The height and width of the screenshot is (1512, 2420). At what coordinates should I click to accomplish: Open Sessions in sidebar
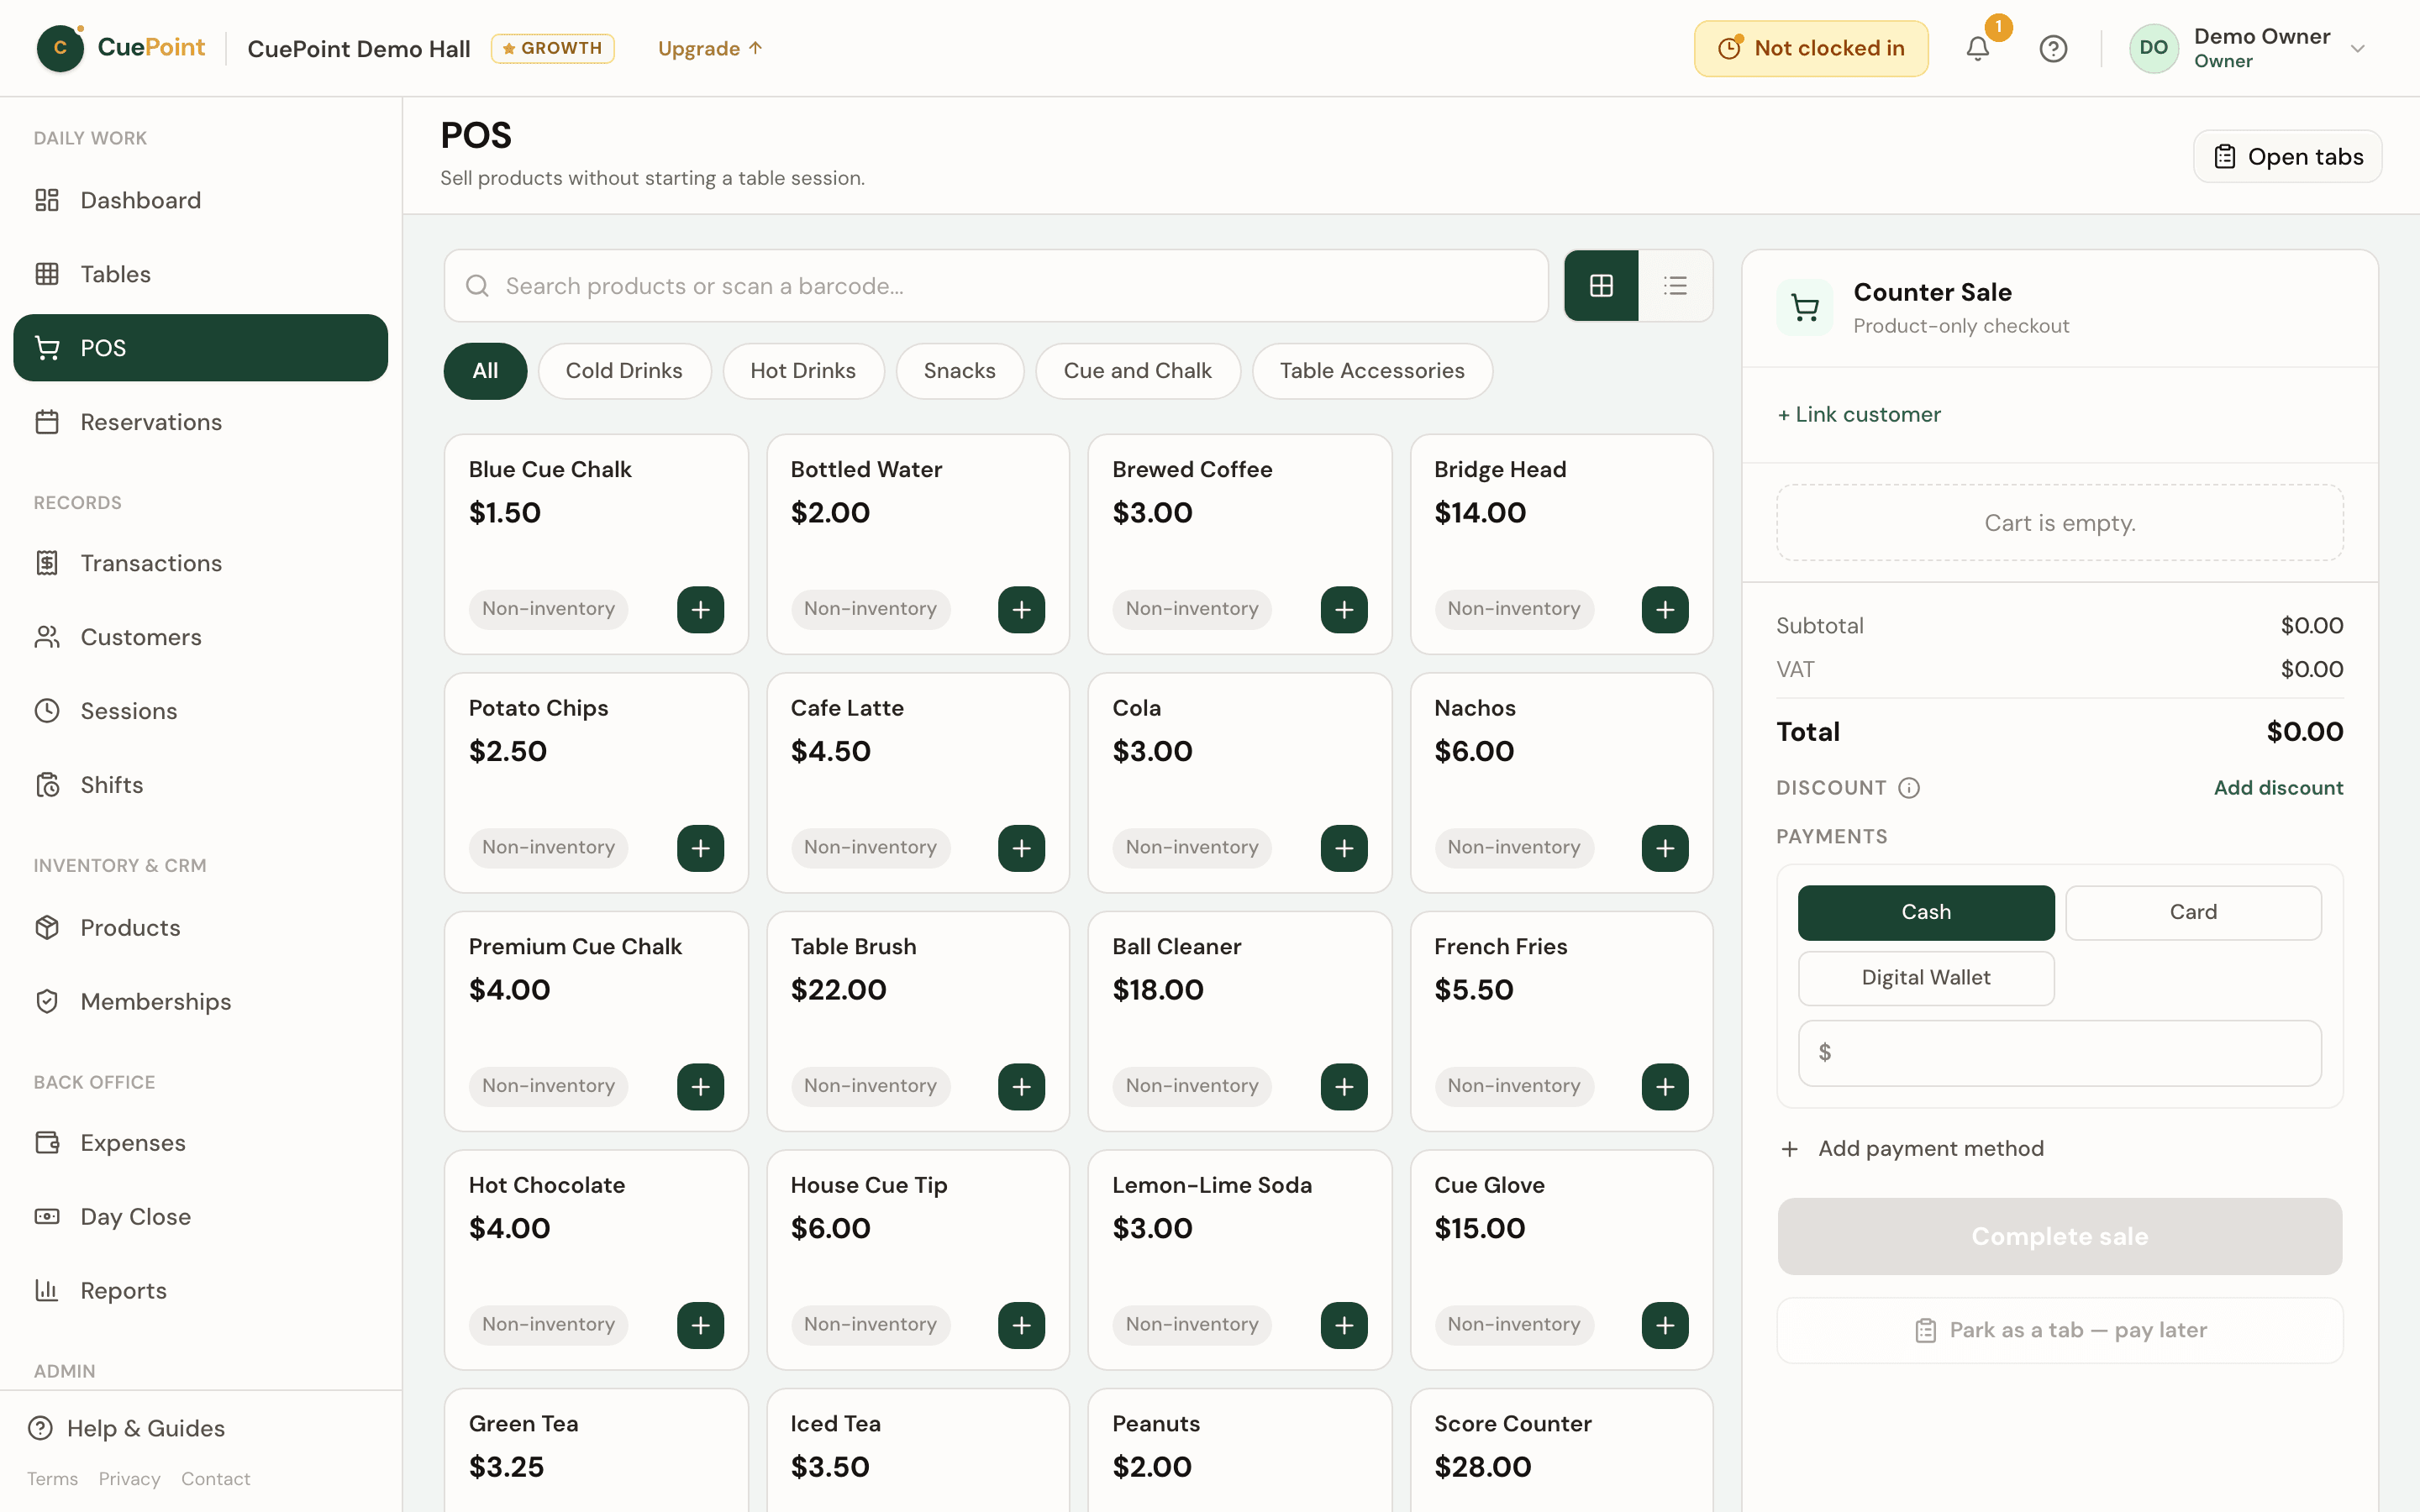click(200, 711)
